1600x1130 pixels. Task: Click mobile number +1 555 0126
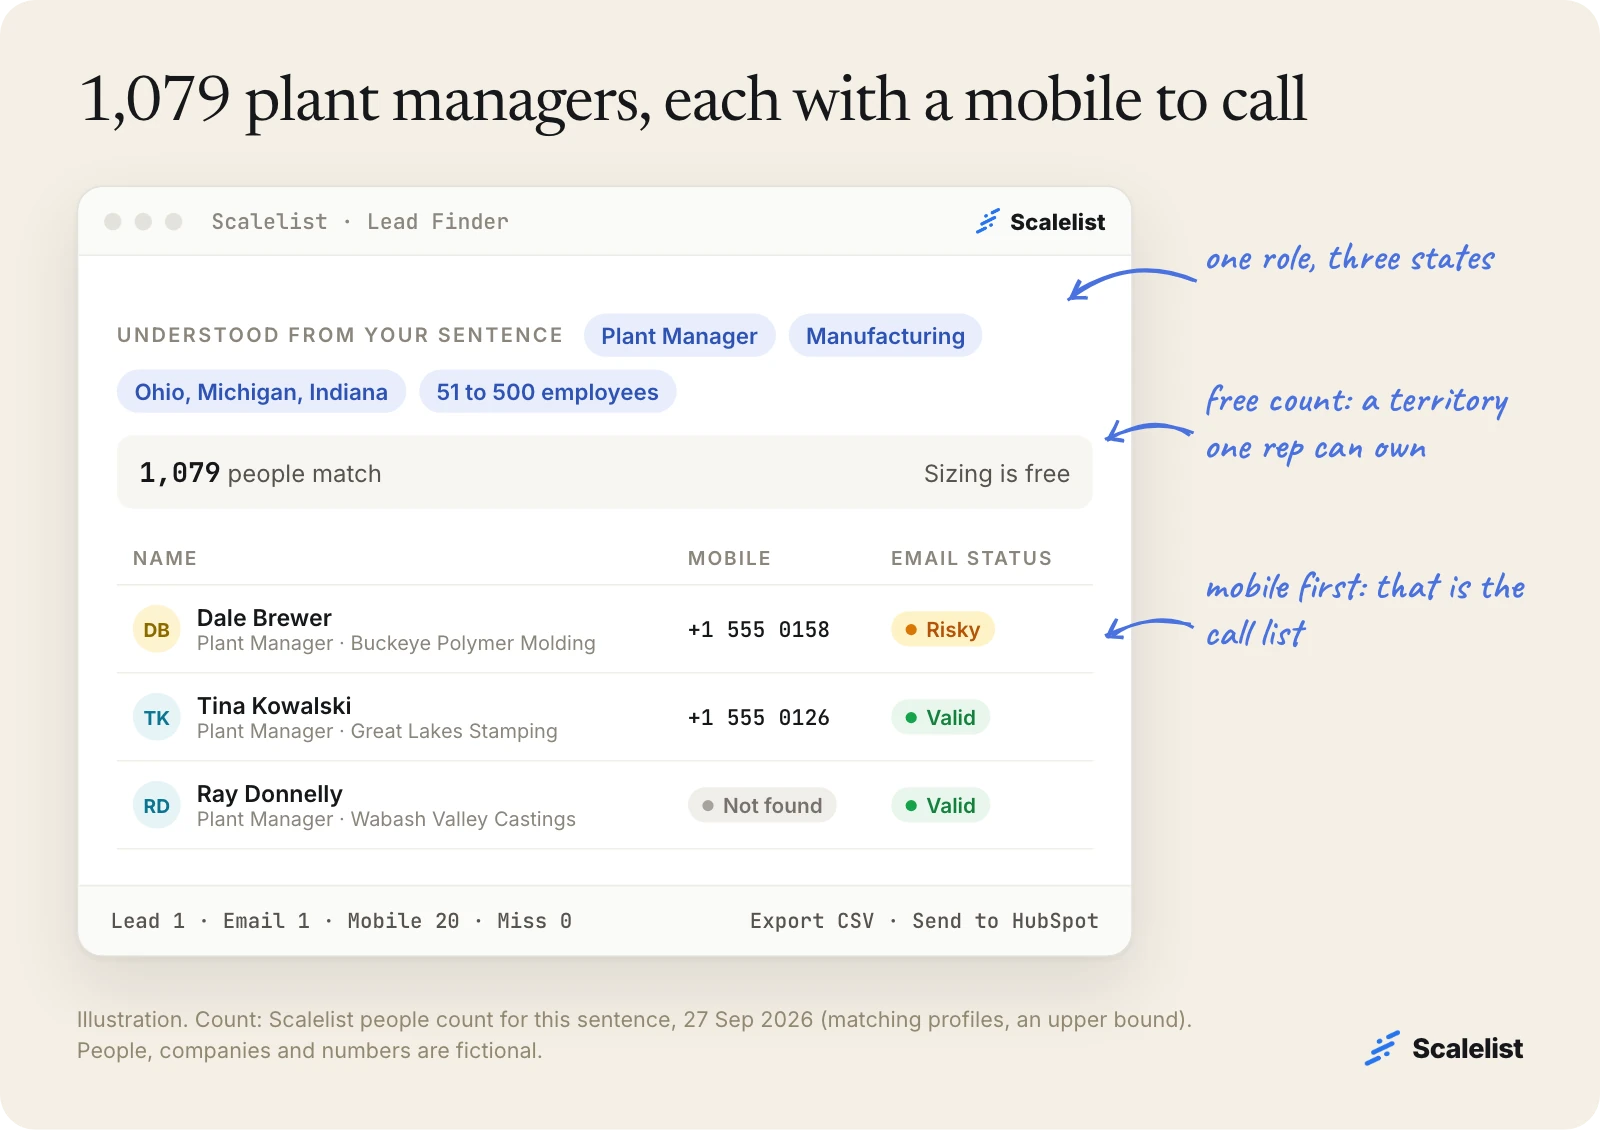click(758, 718)
